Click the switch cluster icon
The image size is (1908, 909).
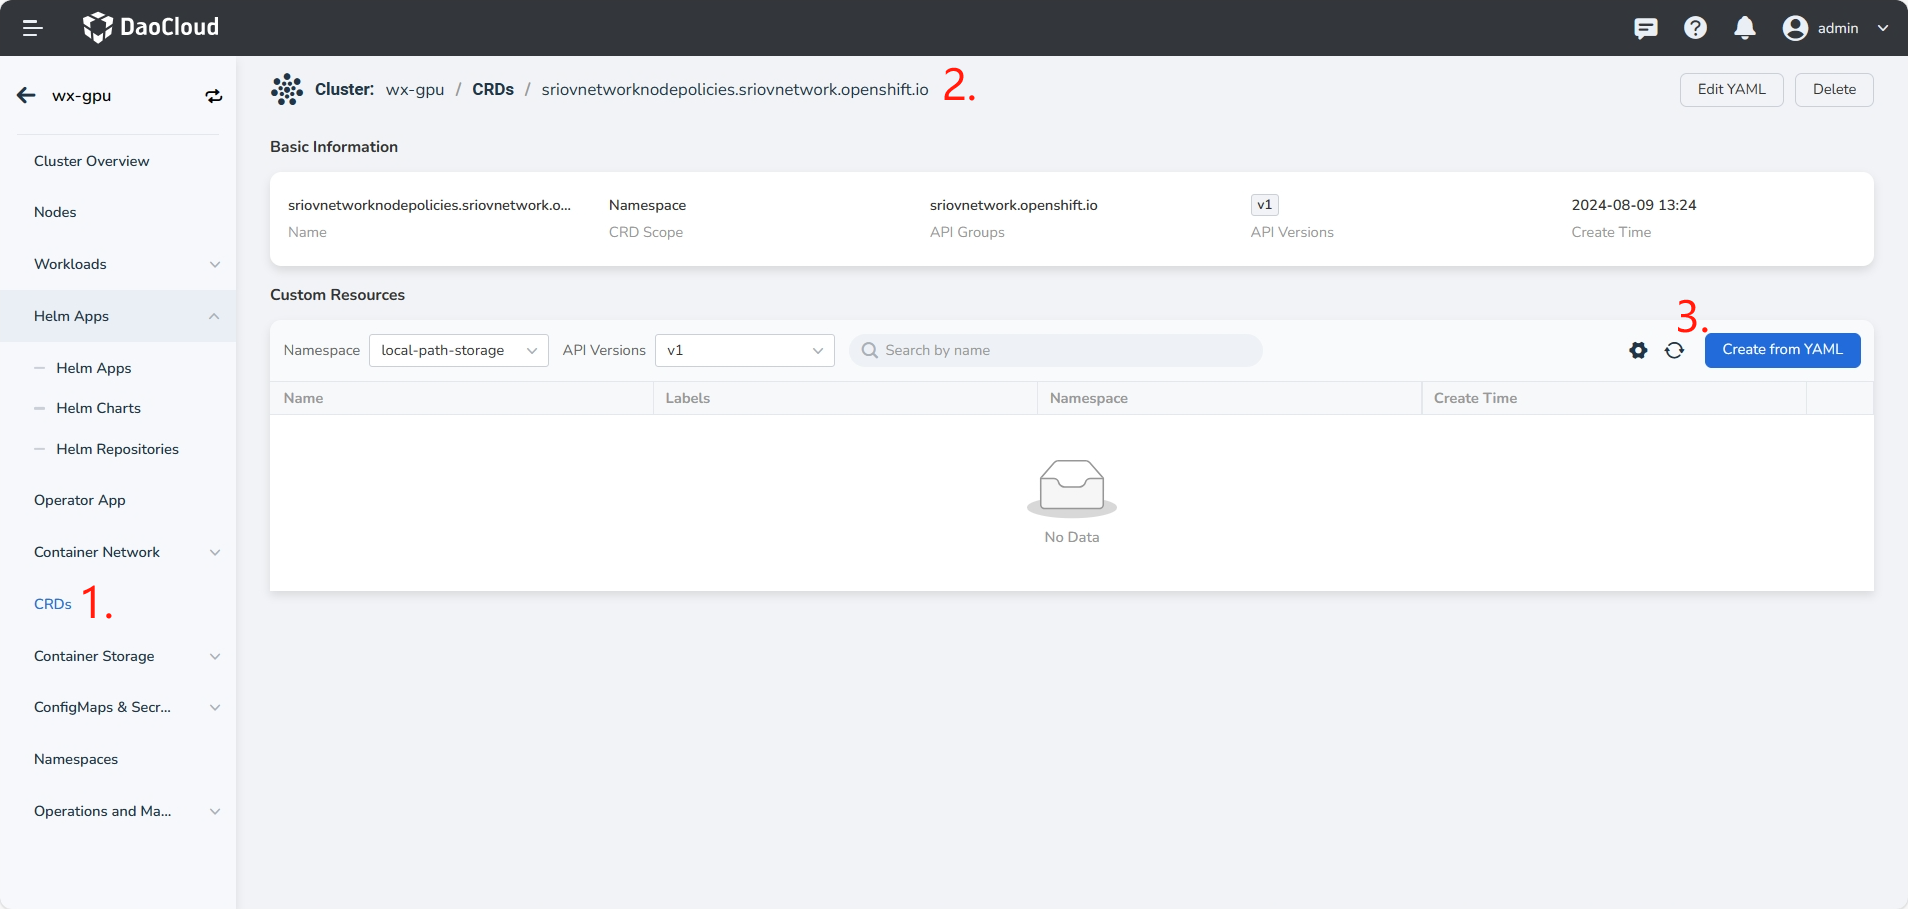click(213, 96)
